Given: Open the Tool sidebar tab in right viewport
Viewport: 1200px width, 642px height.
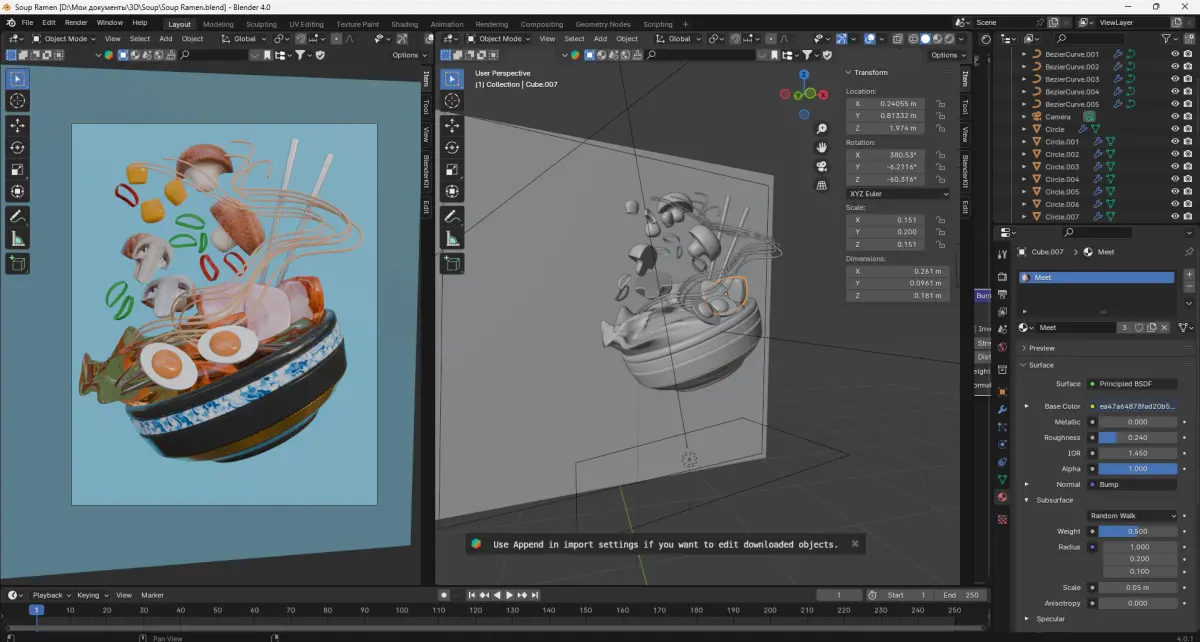Looking at the screenshot, I should point(964,106).
